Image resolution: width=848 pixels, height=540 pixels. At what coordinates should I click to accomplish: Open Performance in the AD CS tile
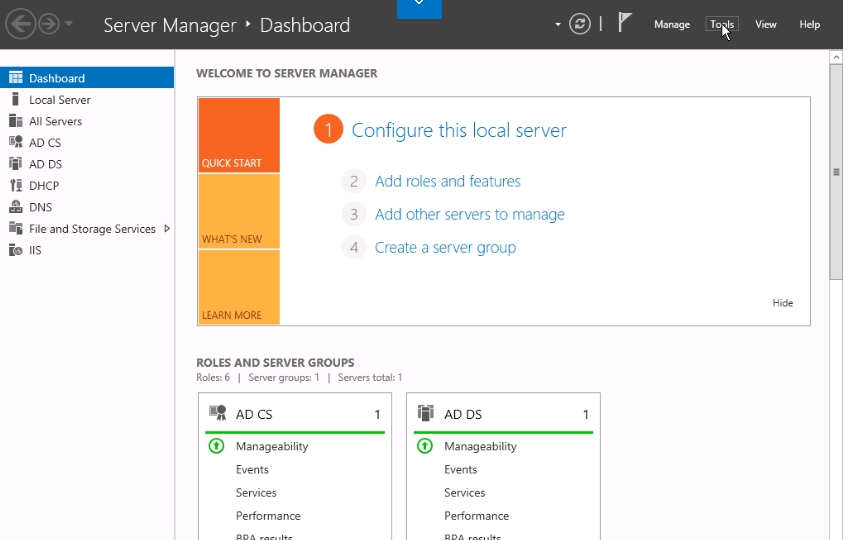pos(268,516)
